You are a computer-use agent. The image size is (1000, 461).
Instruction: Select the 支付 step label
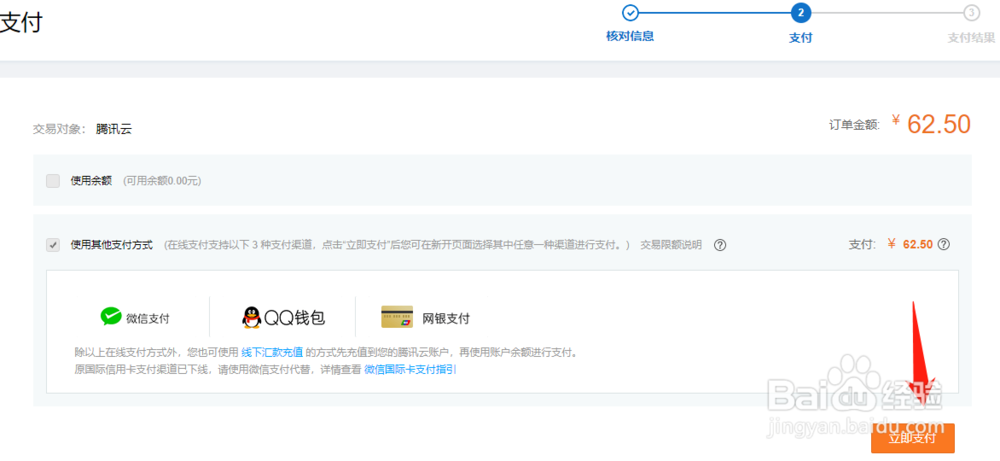pyautogui.click(x=800, y=38)
